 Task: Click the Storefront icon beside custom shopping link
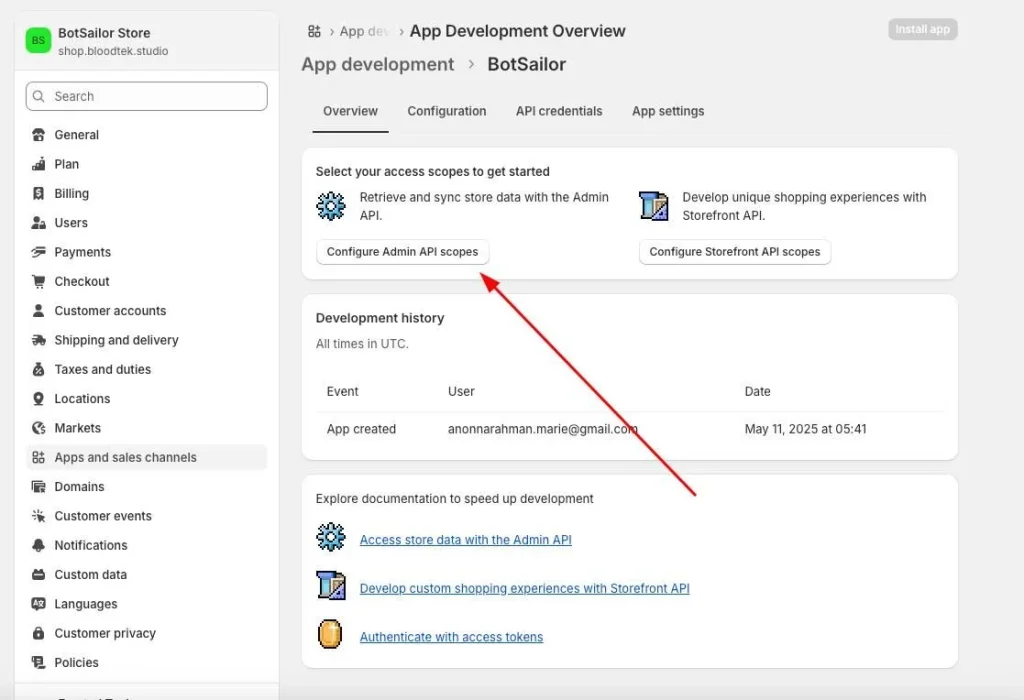coord(331,586)
